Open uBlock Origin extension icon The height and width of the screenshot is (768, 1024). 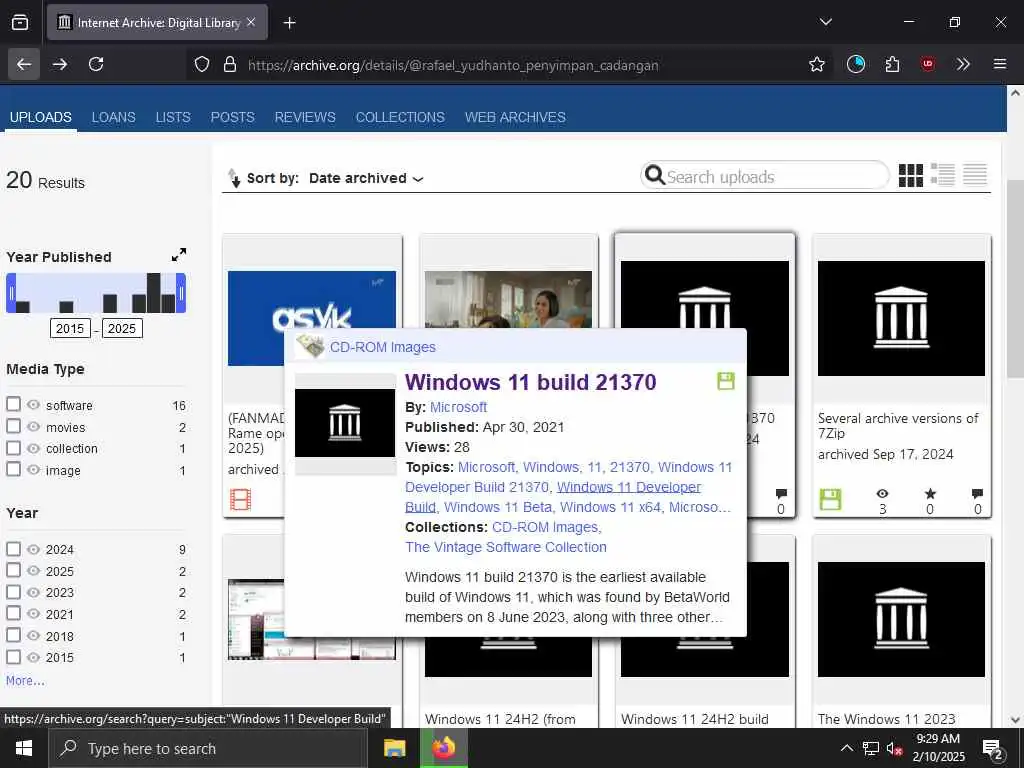927,64
